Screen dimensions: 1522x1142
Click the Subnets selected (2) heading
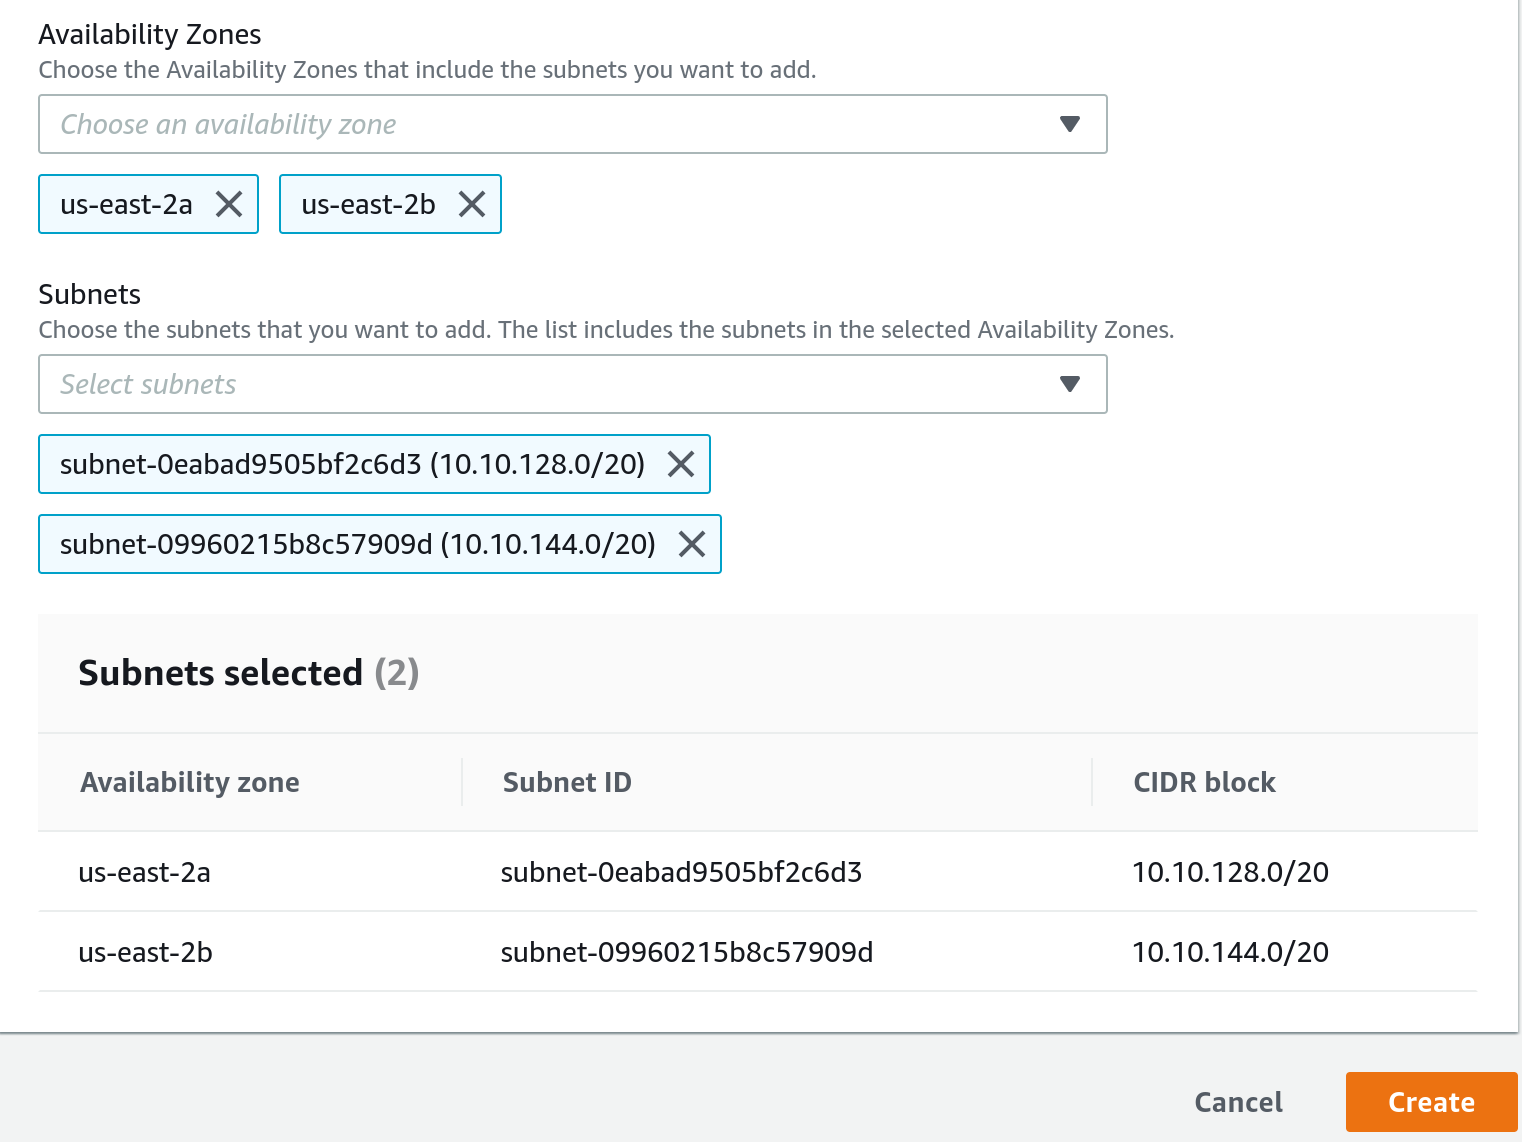[248, 673]
